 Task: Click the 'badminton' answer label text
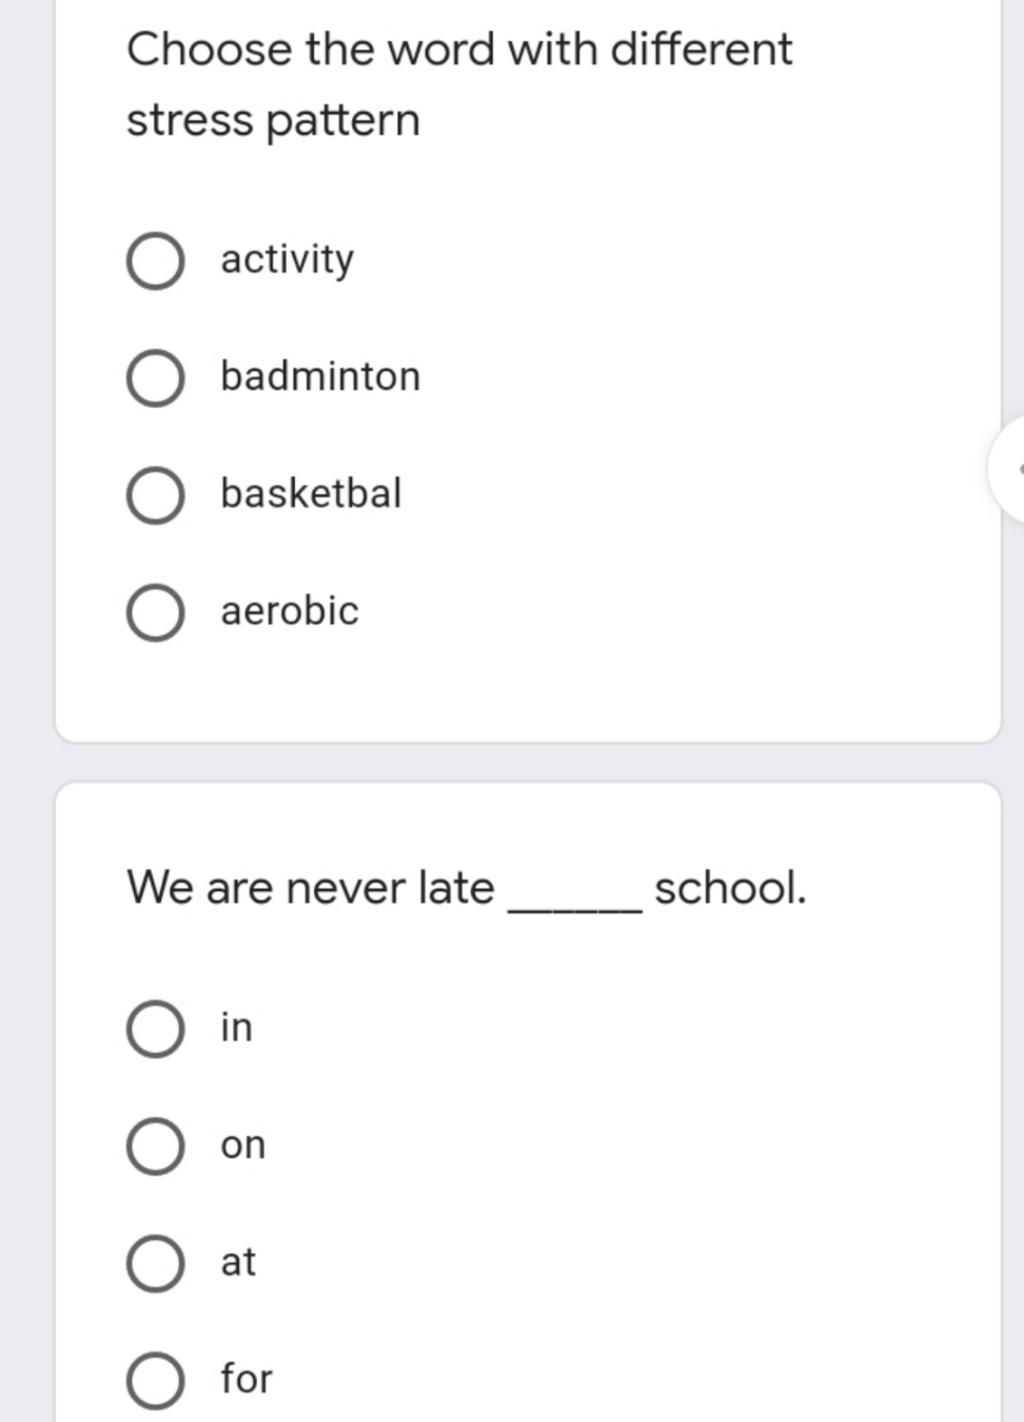pyautogui.click(x=320, y=377)
